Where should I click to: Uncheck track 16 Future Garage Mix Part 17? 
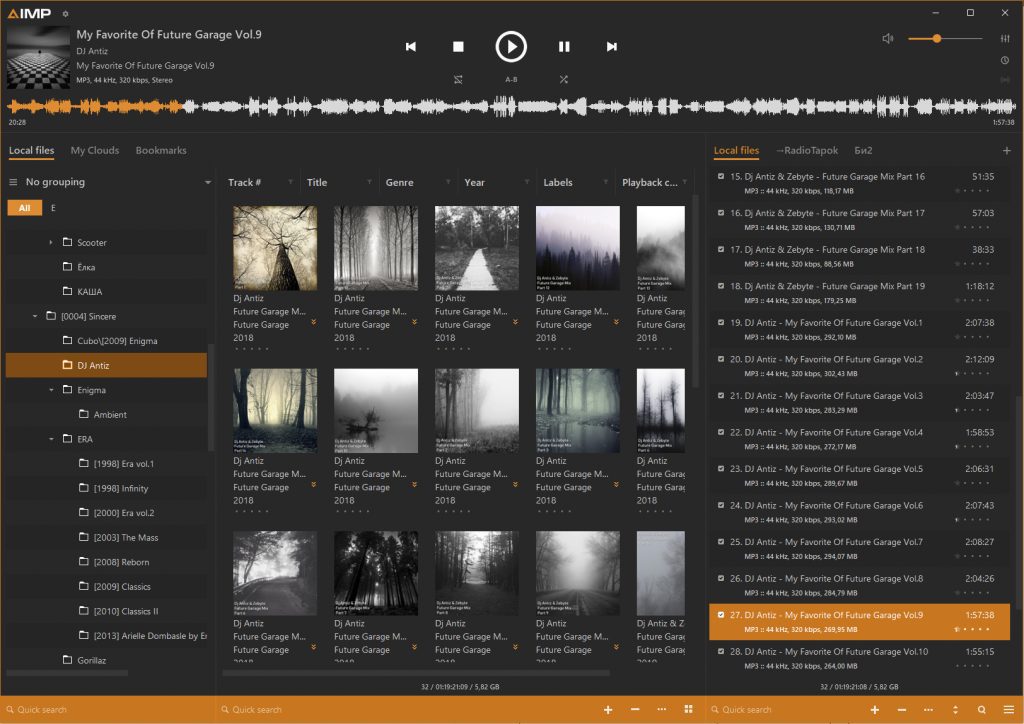(721, 213)
